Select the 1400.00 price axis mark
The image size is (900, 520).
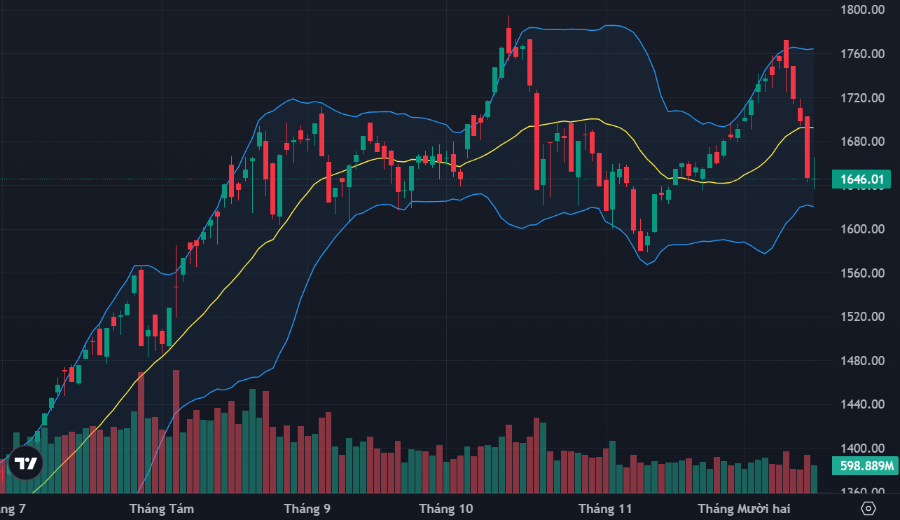(x=862, y=449)
